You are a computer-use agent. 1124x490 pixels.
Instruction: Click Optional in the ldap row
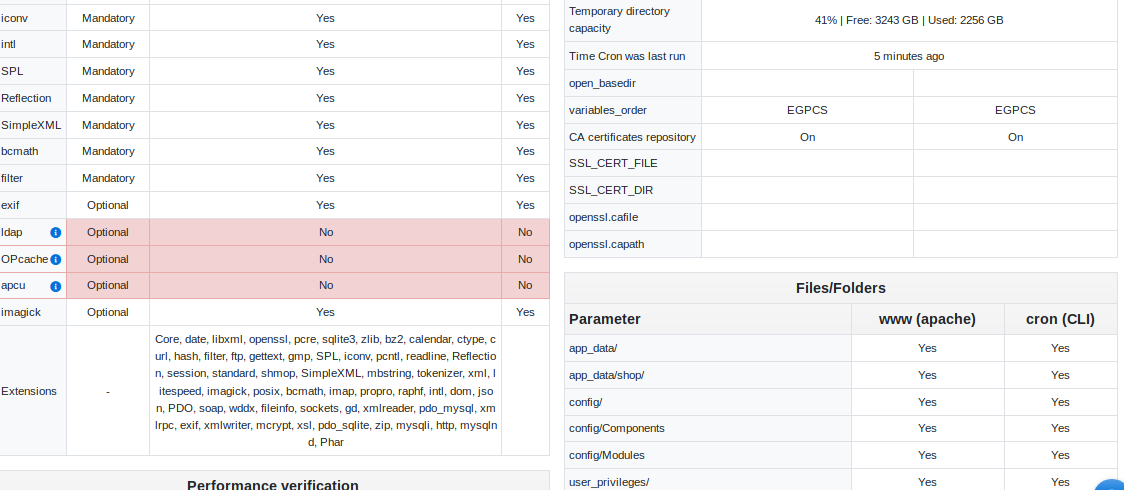(108, 232)
